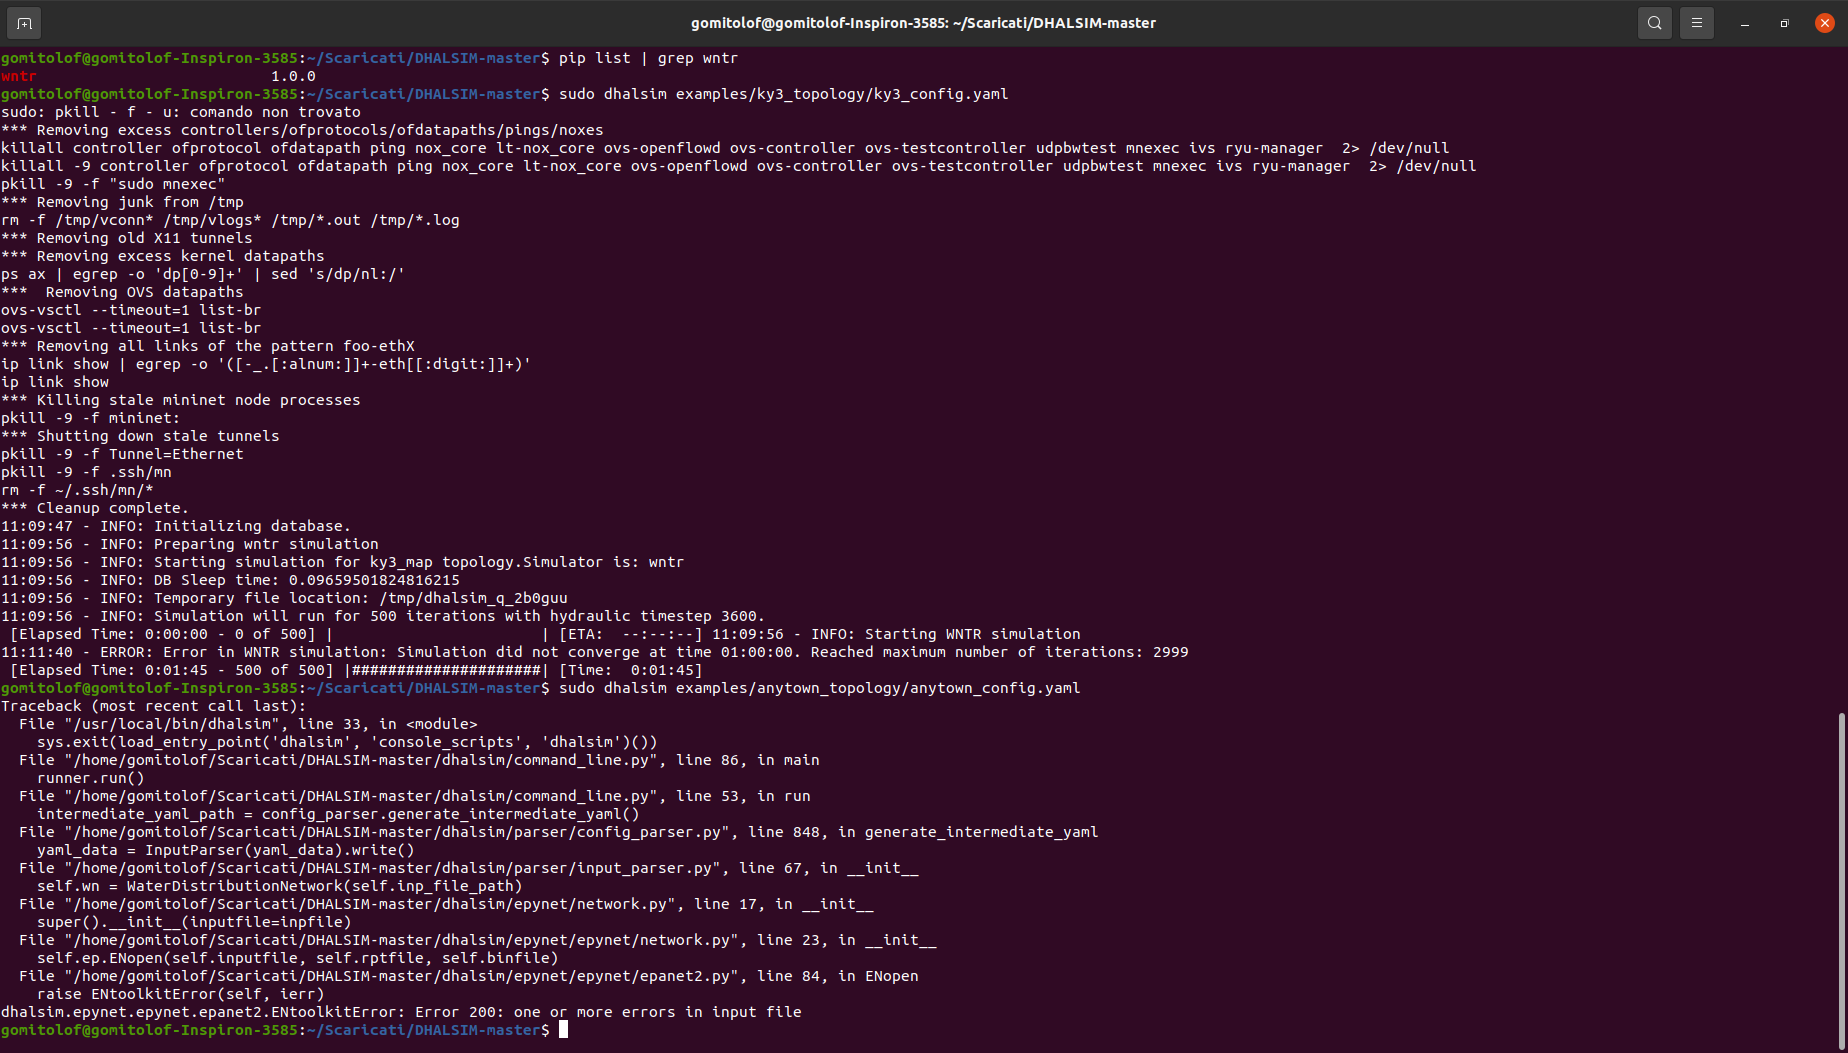This screenshot has width=1848, height=1053.
Task: Click the window title showing DHALSIM-master path
Action: coord(924,22)
